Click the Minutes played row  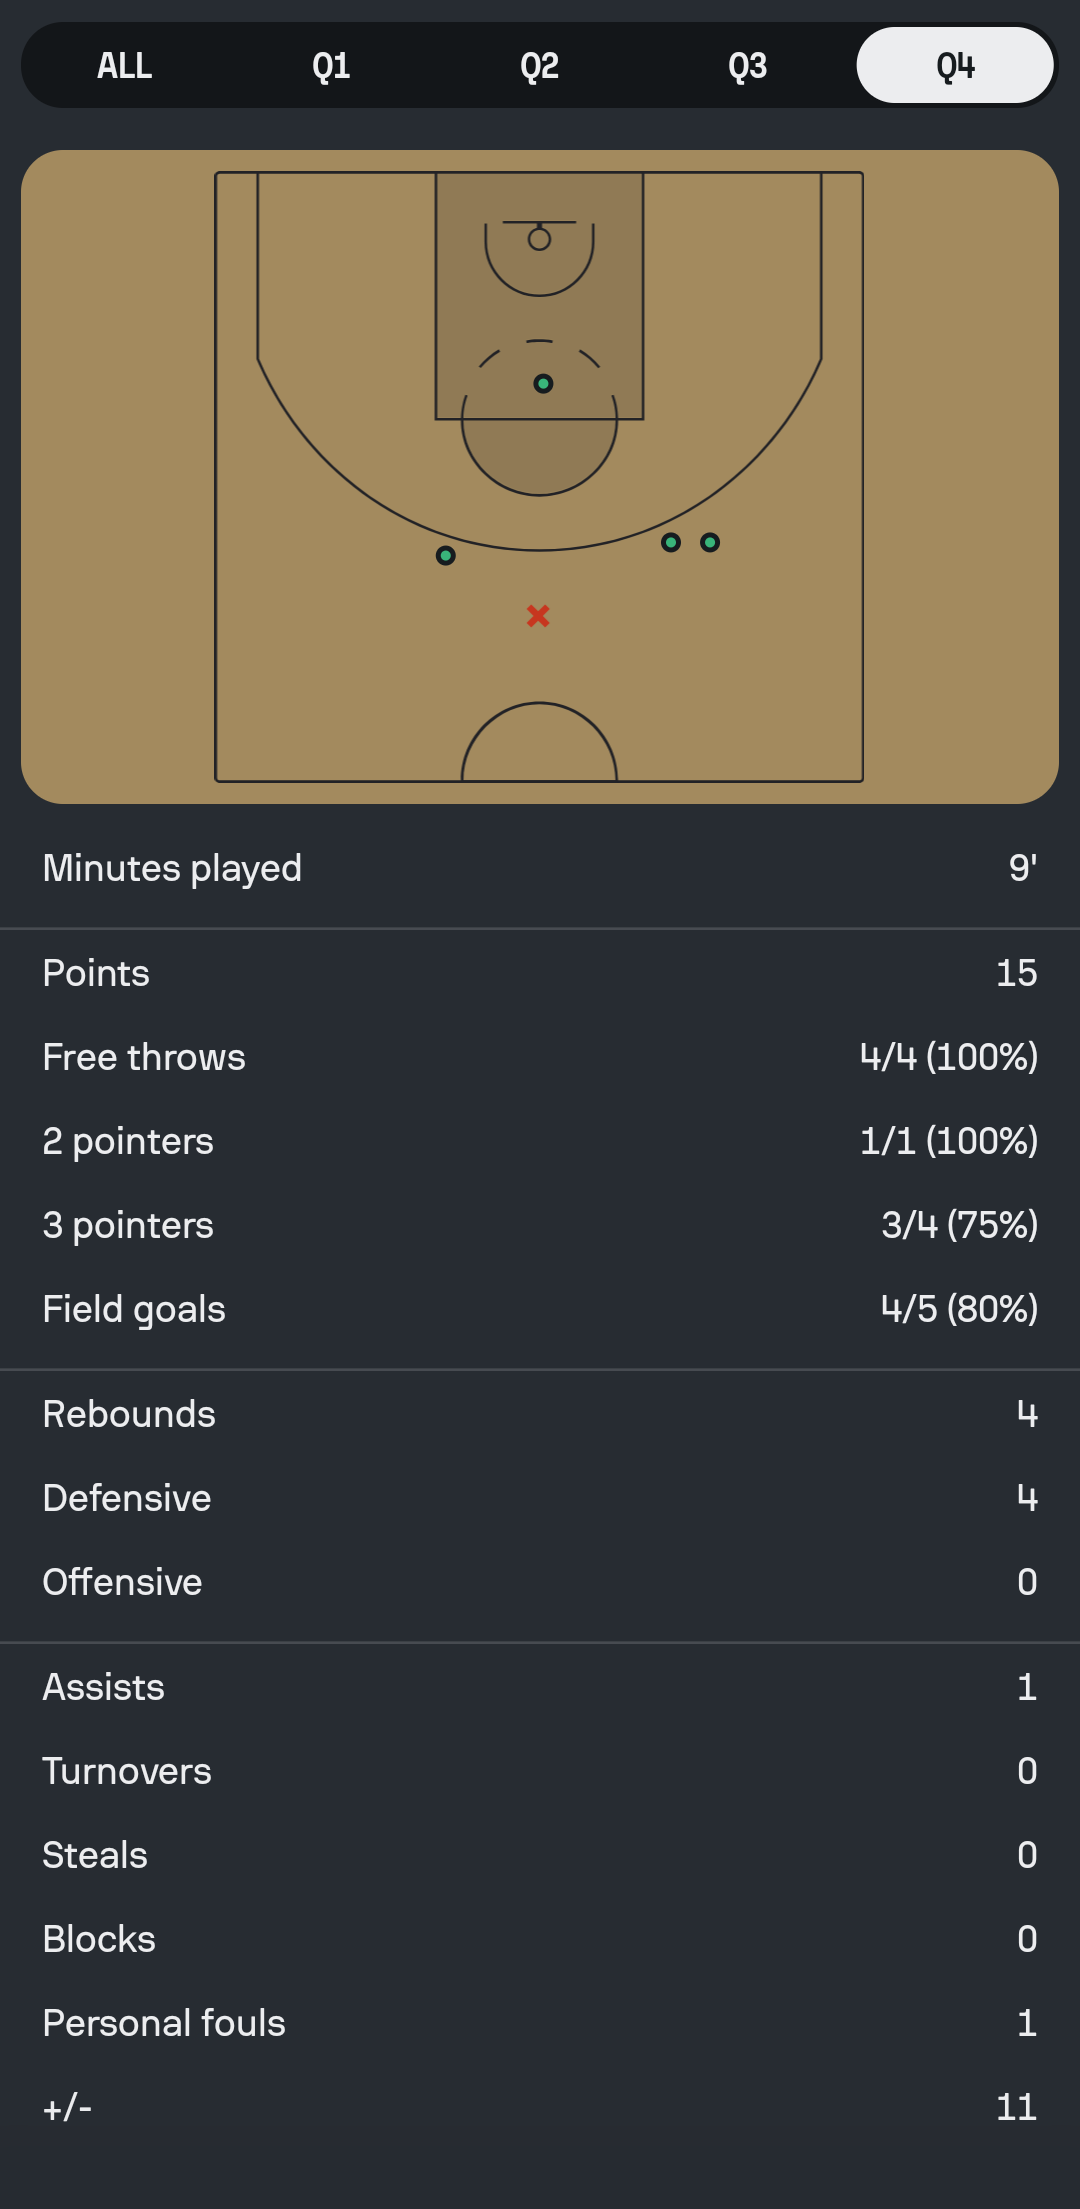click(x=540, y=868)
